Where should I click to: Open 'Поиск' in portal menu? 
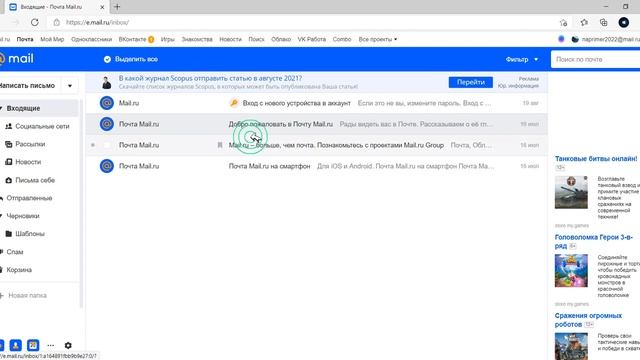tap(256, 39)
